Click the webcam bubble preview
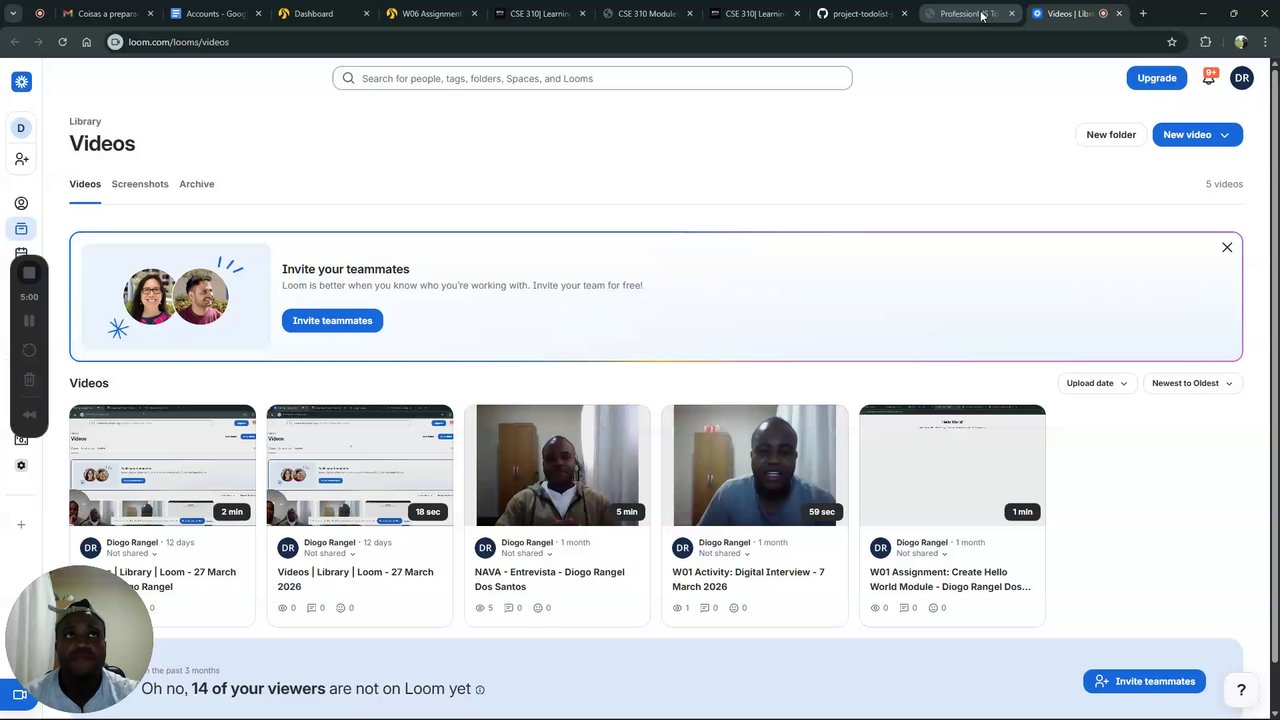 (79, 640)
